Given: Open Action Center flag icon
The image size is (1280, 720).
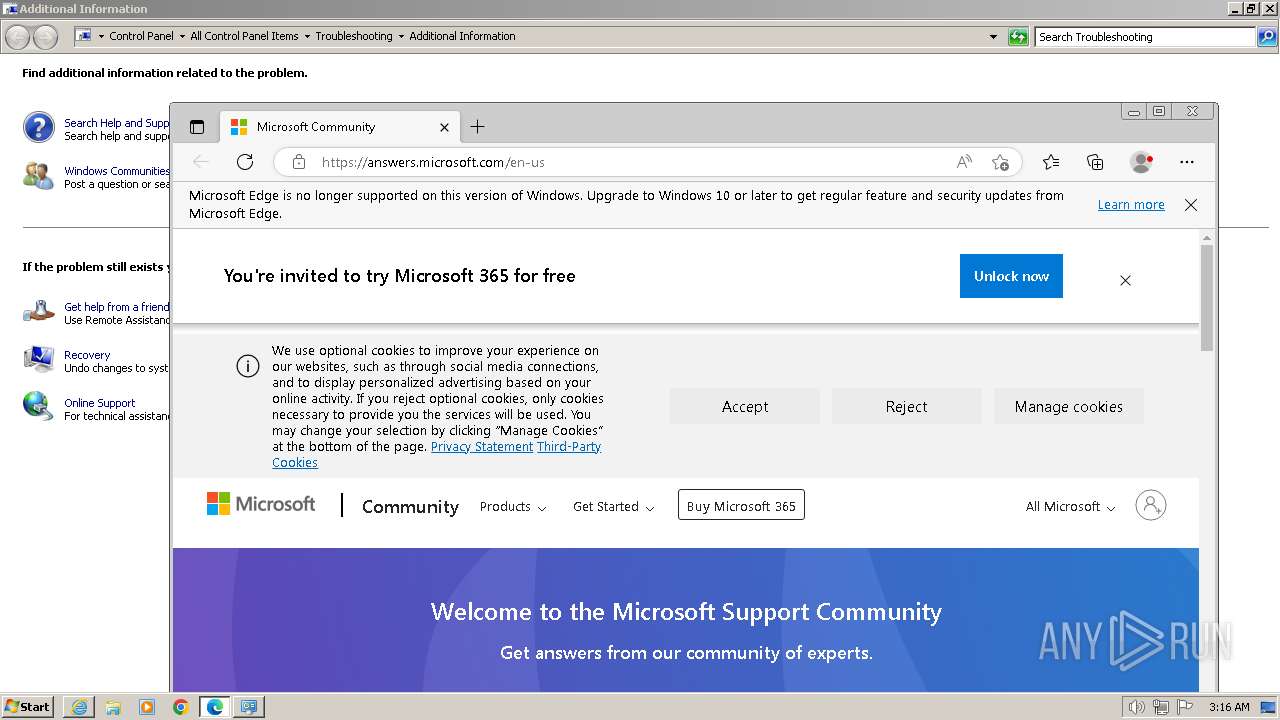Looking at the screenshot, I should [x=1185, y=707].
